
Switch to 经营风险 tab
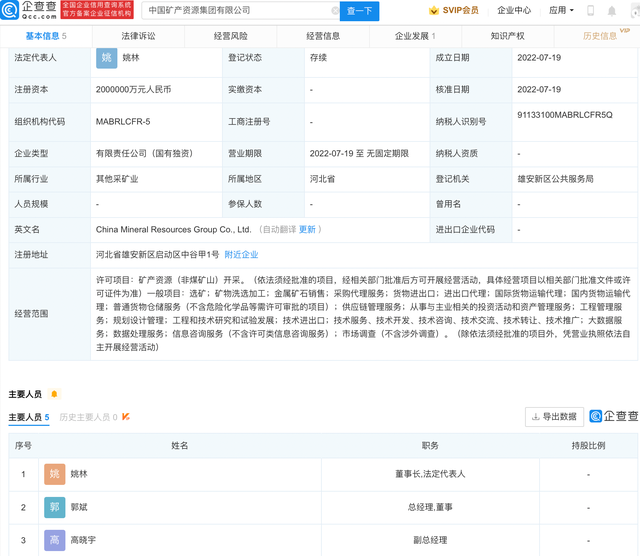coord(231,36)
